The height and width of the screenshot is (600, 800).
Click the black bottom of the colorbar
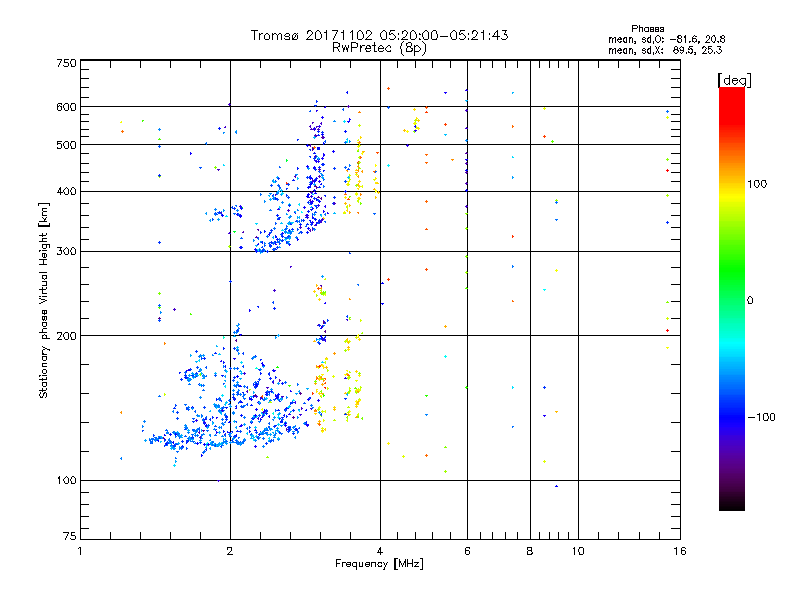coord(732,503)
